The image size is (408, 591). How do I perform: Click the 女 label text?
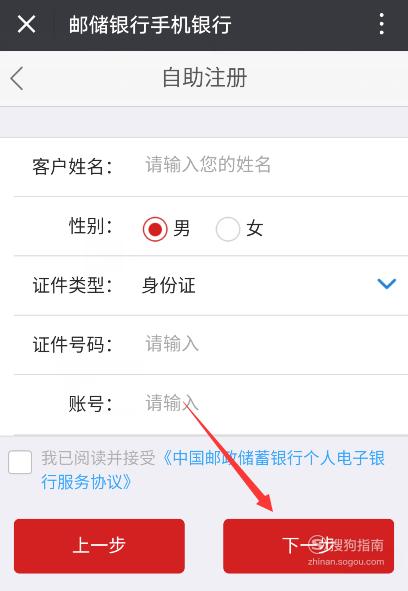click(255, 228)
